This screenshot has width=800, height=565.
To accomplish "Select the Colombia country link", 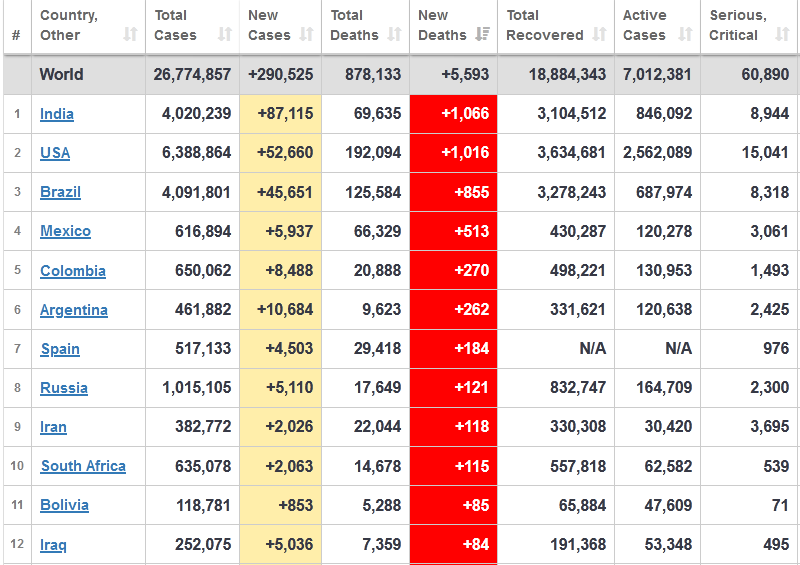I will tap(72, 271).
